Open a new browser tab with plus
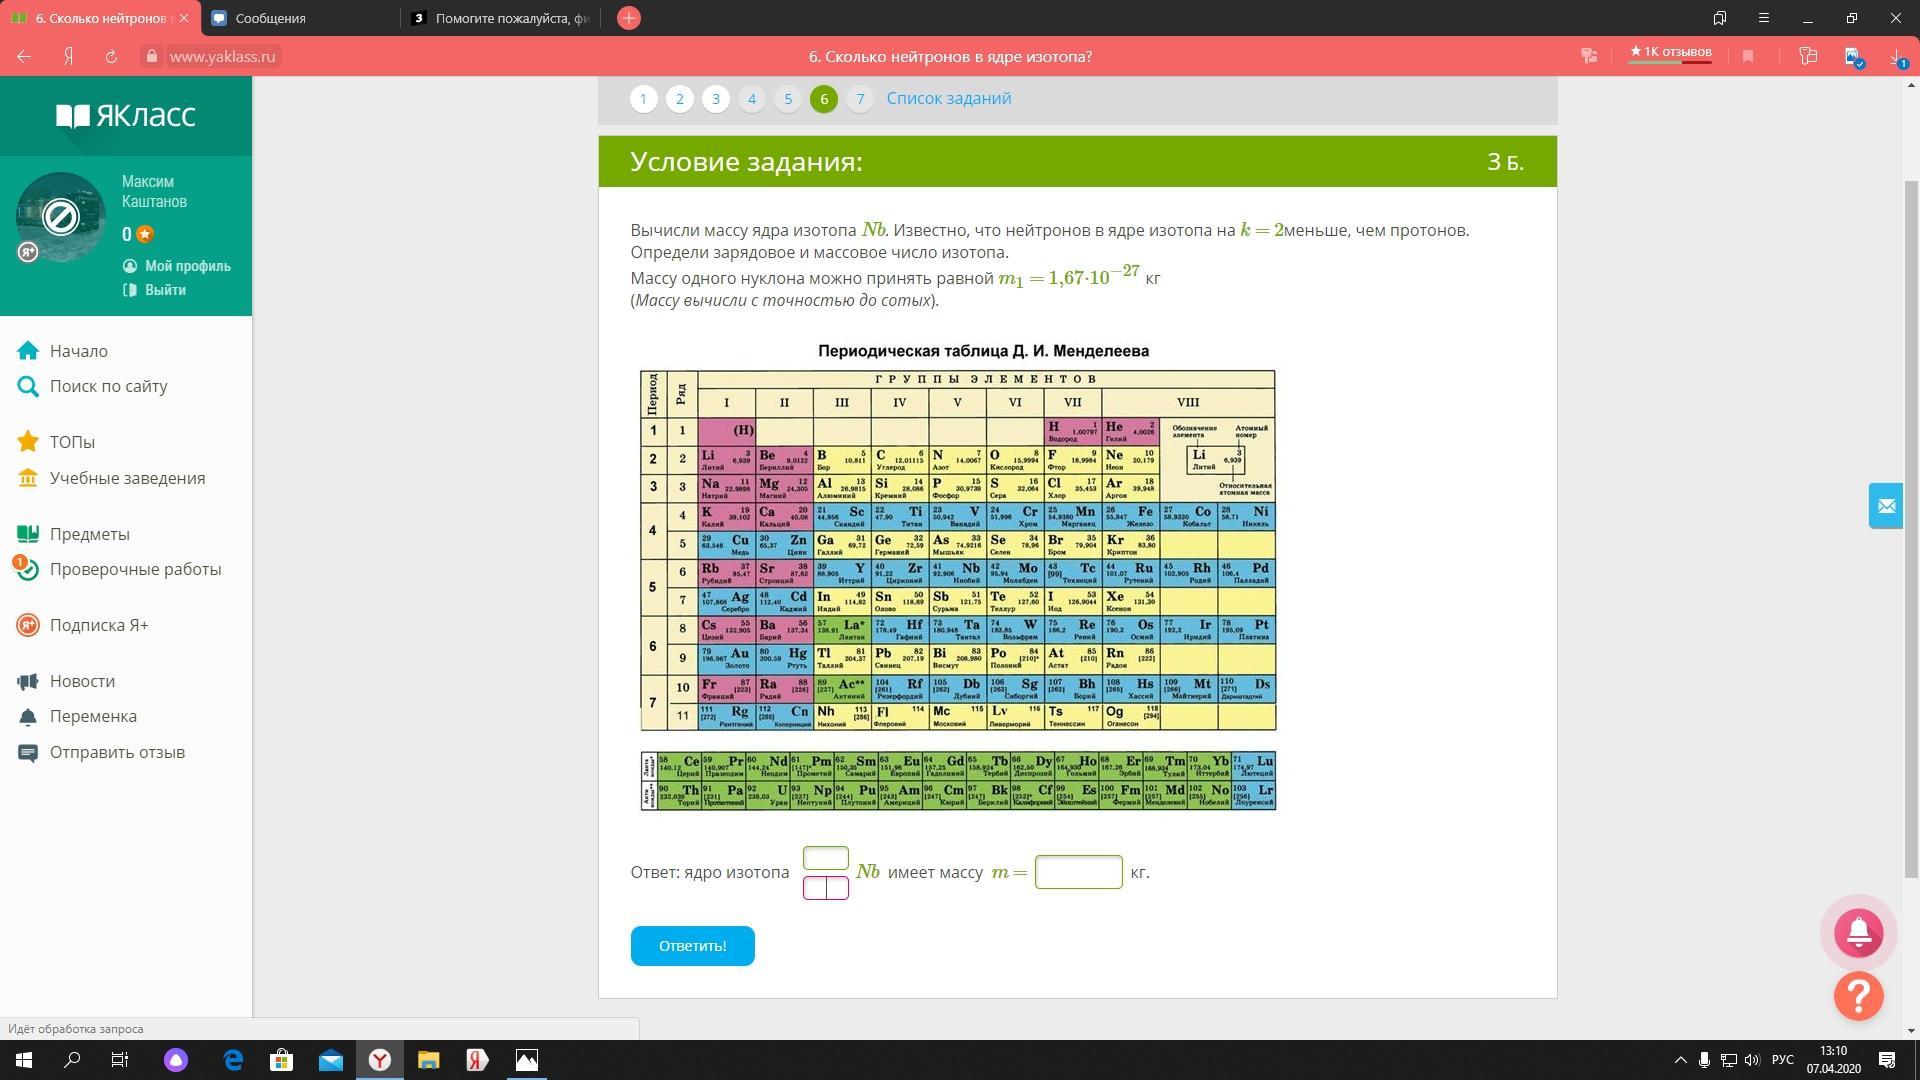The image size is (1920, 1080). (628, 18)
